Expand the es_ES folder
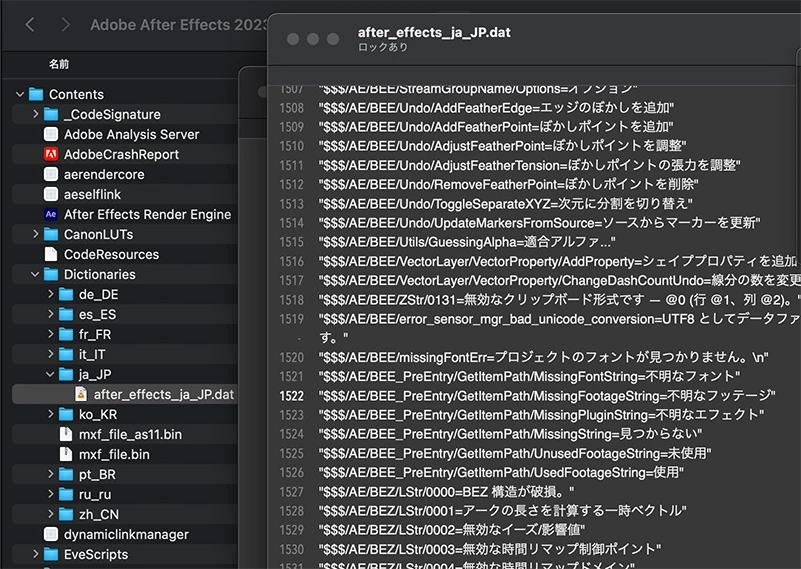 click(50, 314)
